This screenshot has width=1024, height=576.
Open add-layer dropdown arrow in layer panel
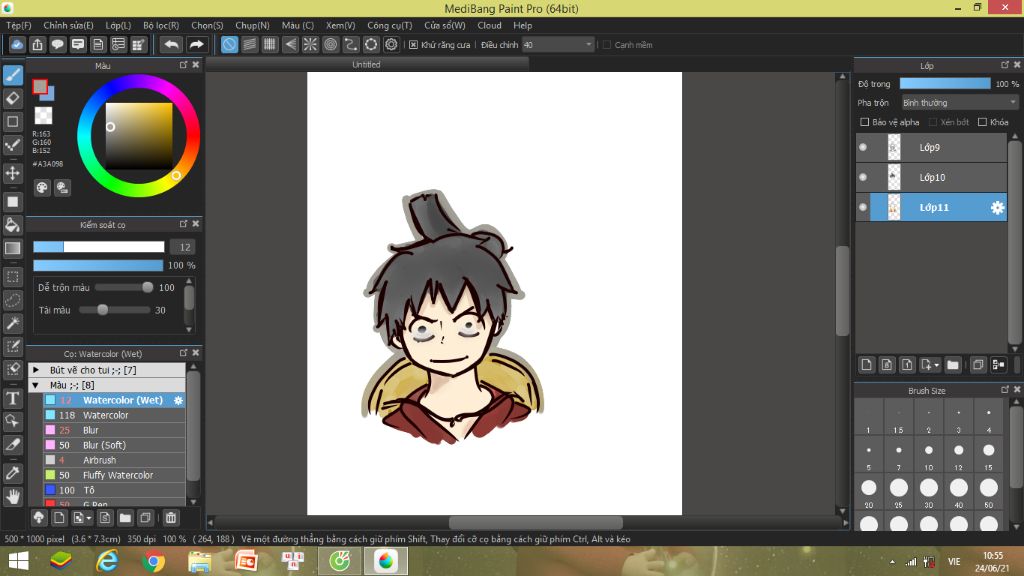point(936,365)
